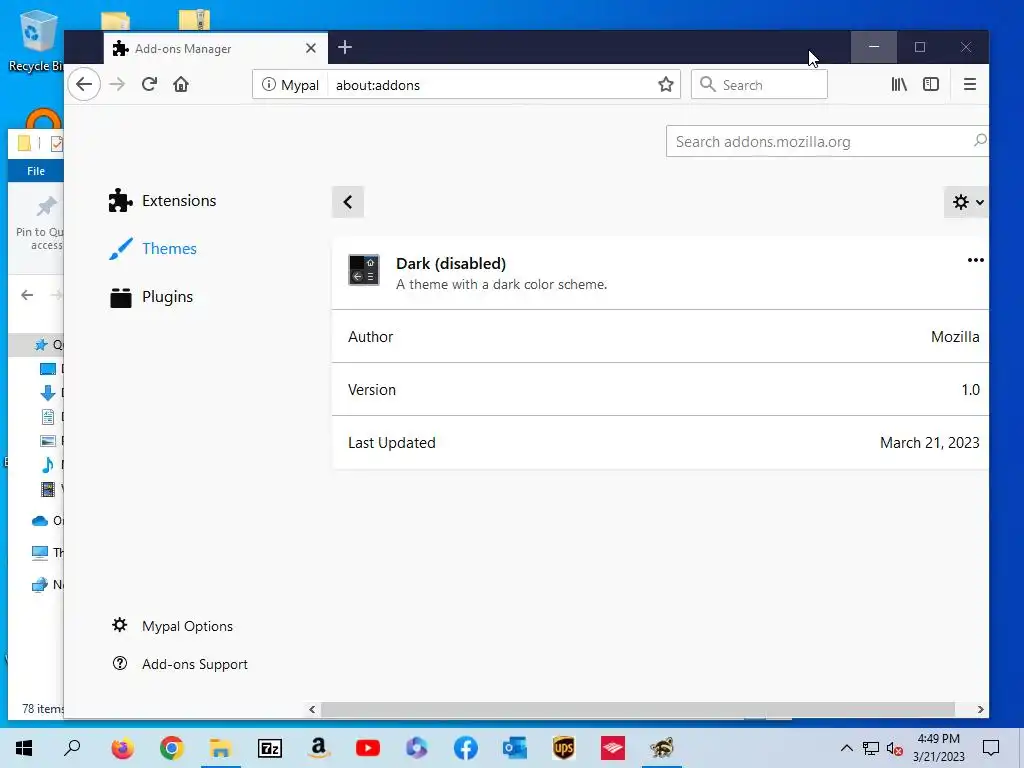Click the Add-ons Support question icon
Image resolution: width=1024 pixels, height=768 pixels.
pyautogui.click(x=120, y=664)
